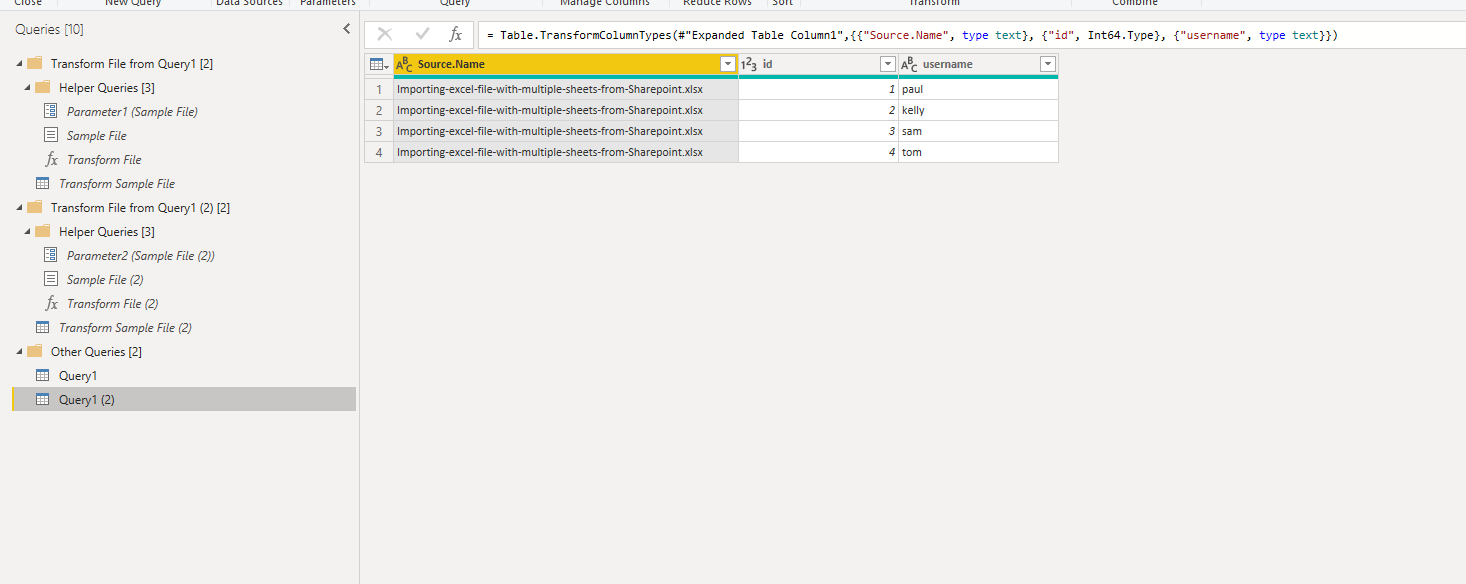Click Sample File query icon
Image resolution: width=1466 pixels, height=584 pixels.
pos(51,135)
